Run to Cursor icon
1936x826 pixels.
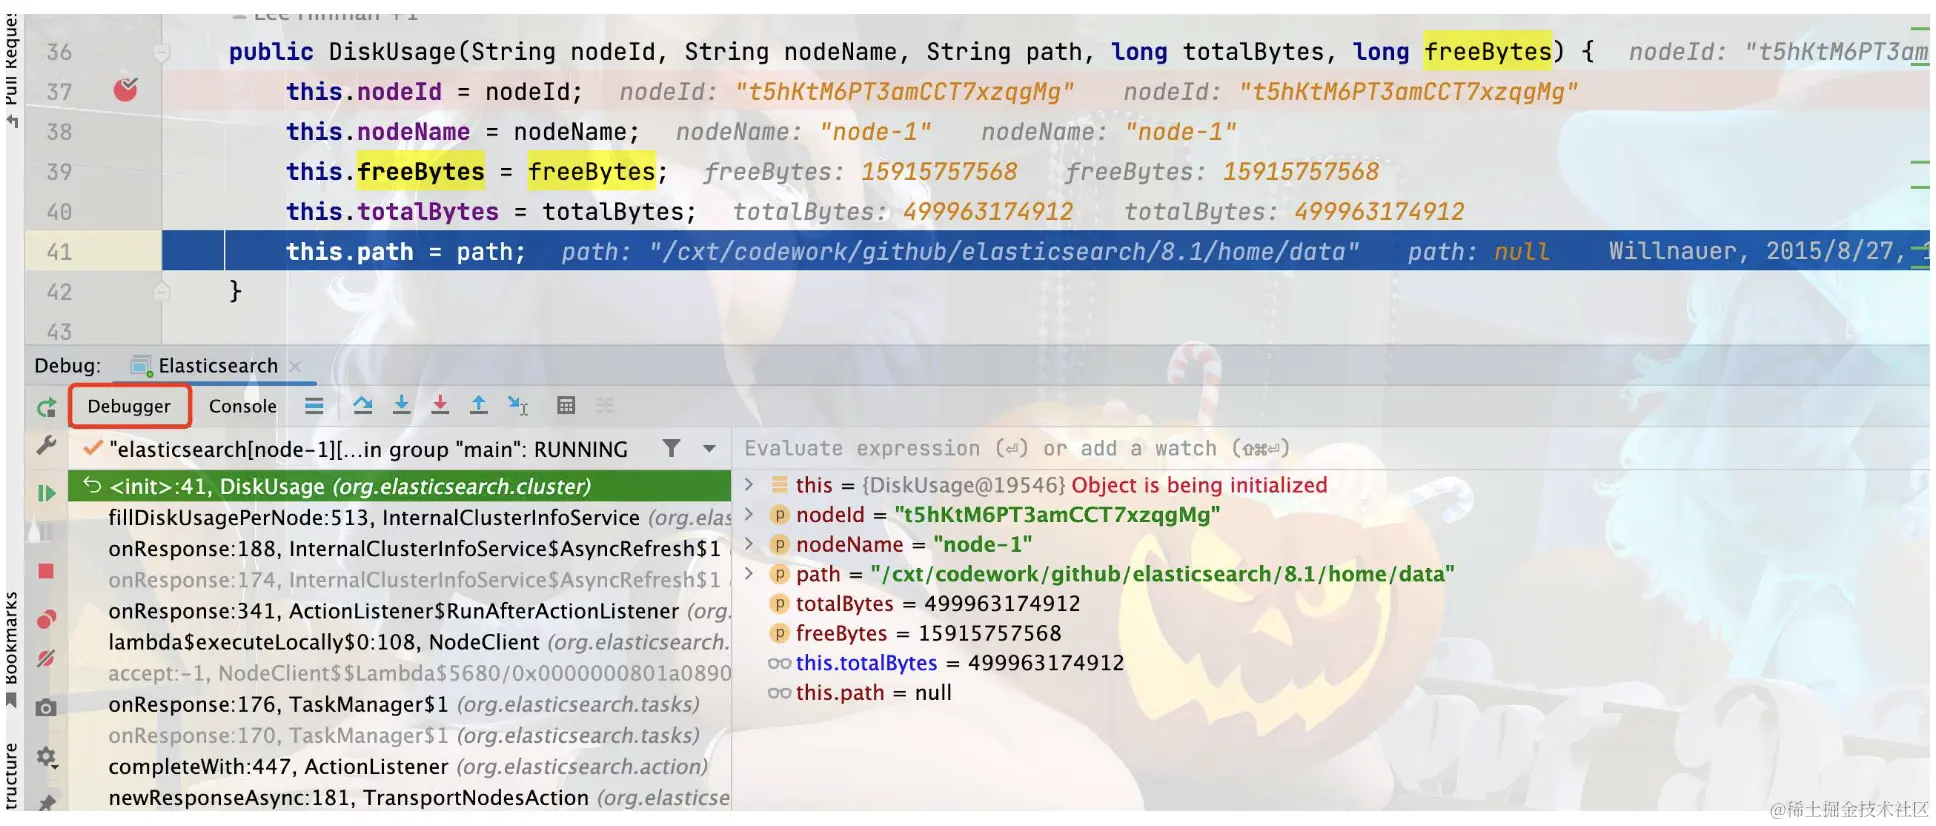pos(518,406)
